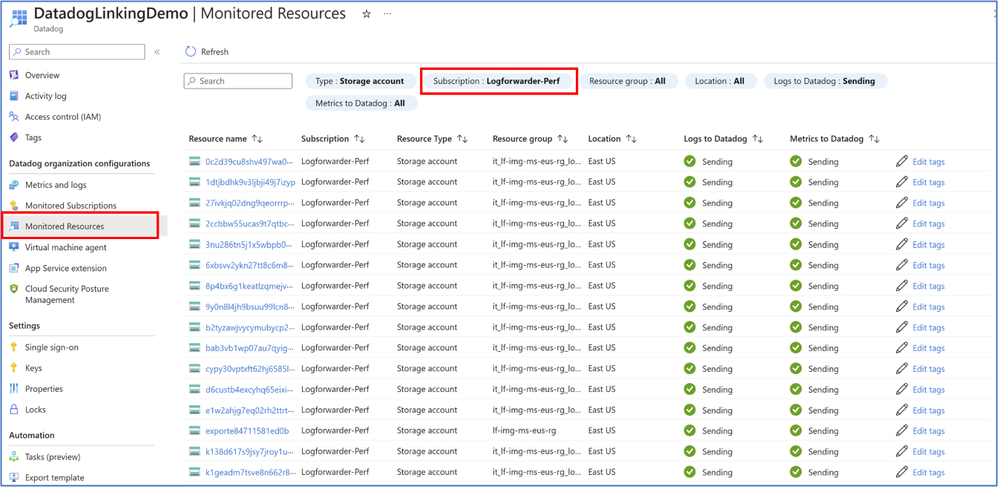This screenshot has height=487, width=998.
Task: Go to Access control (IAM)
Action: click(62, 116)
